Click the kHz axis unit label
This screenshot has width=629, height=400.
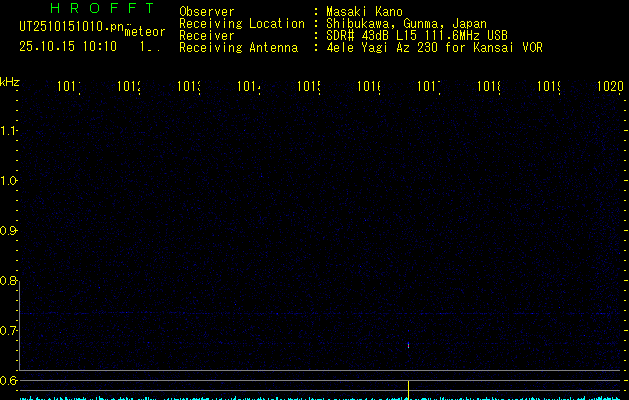(10, 81)
